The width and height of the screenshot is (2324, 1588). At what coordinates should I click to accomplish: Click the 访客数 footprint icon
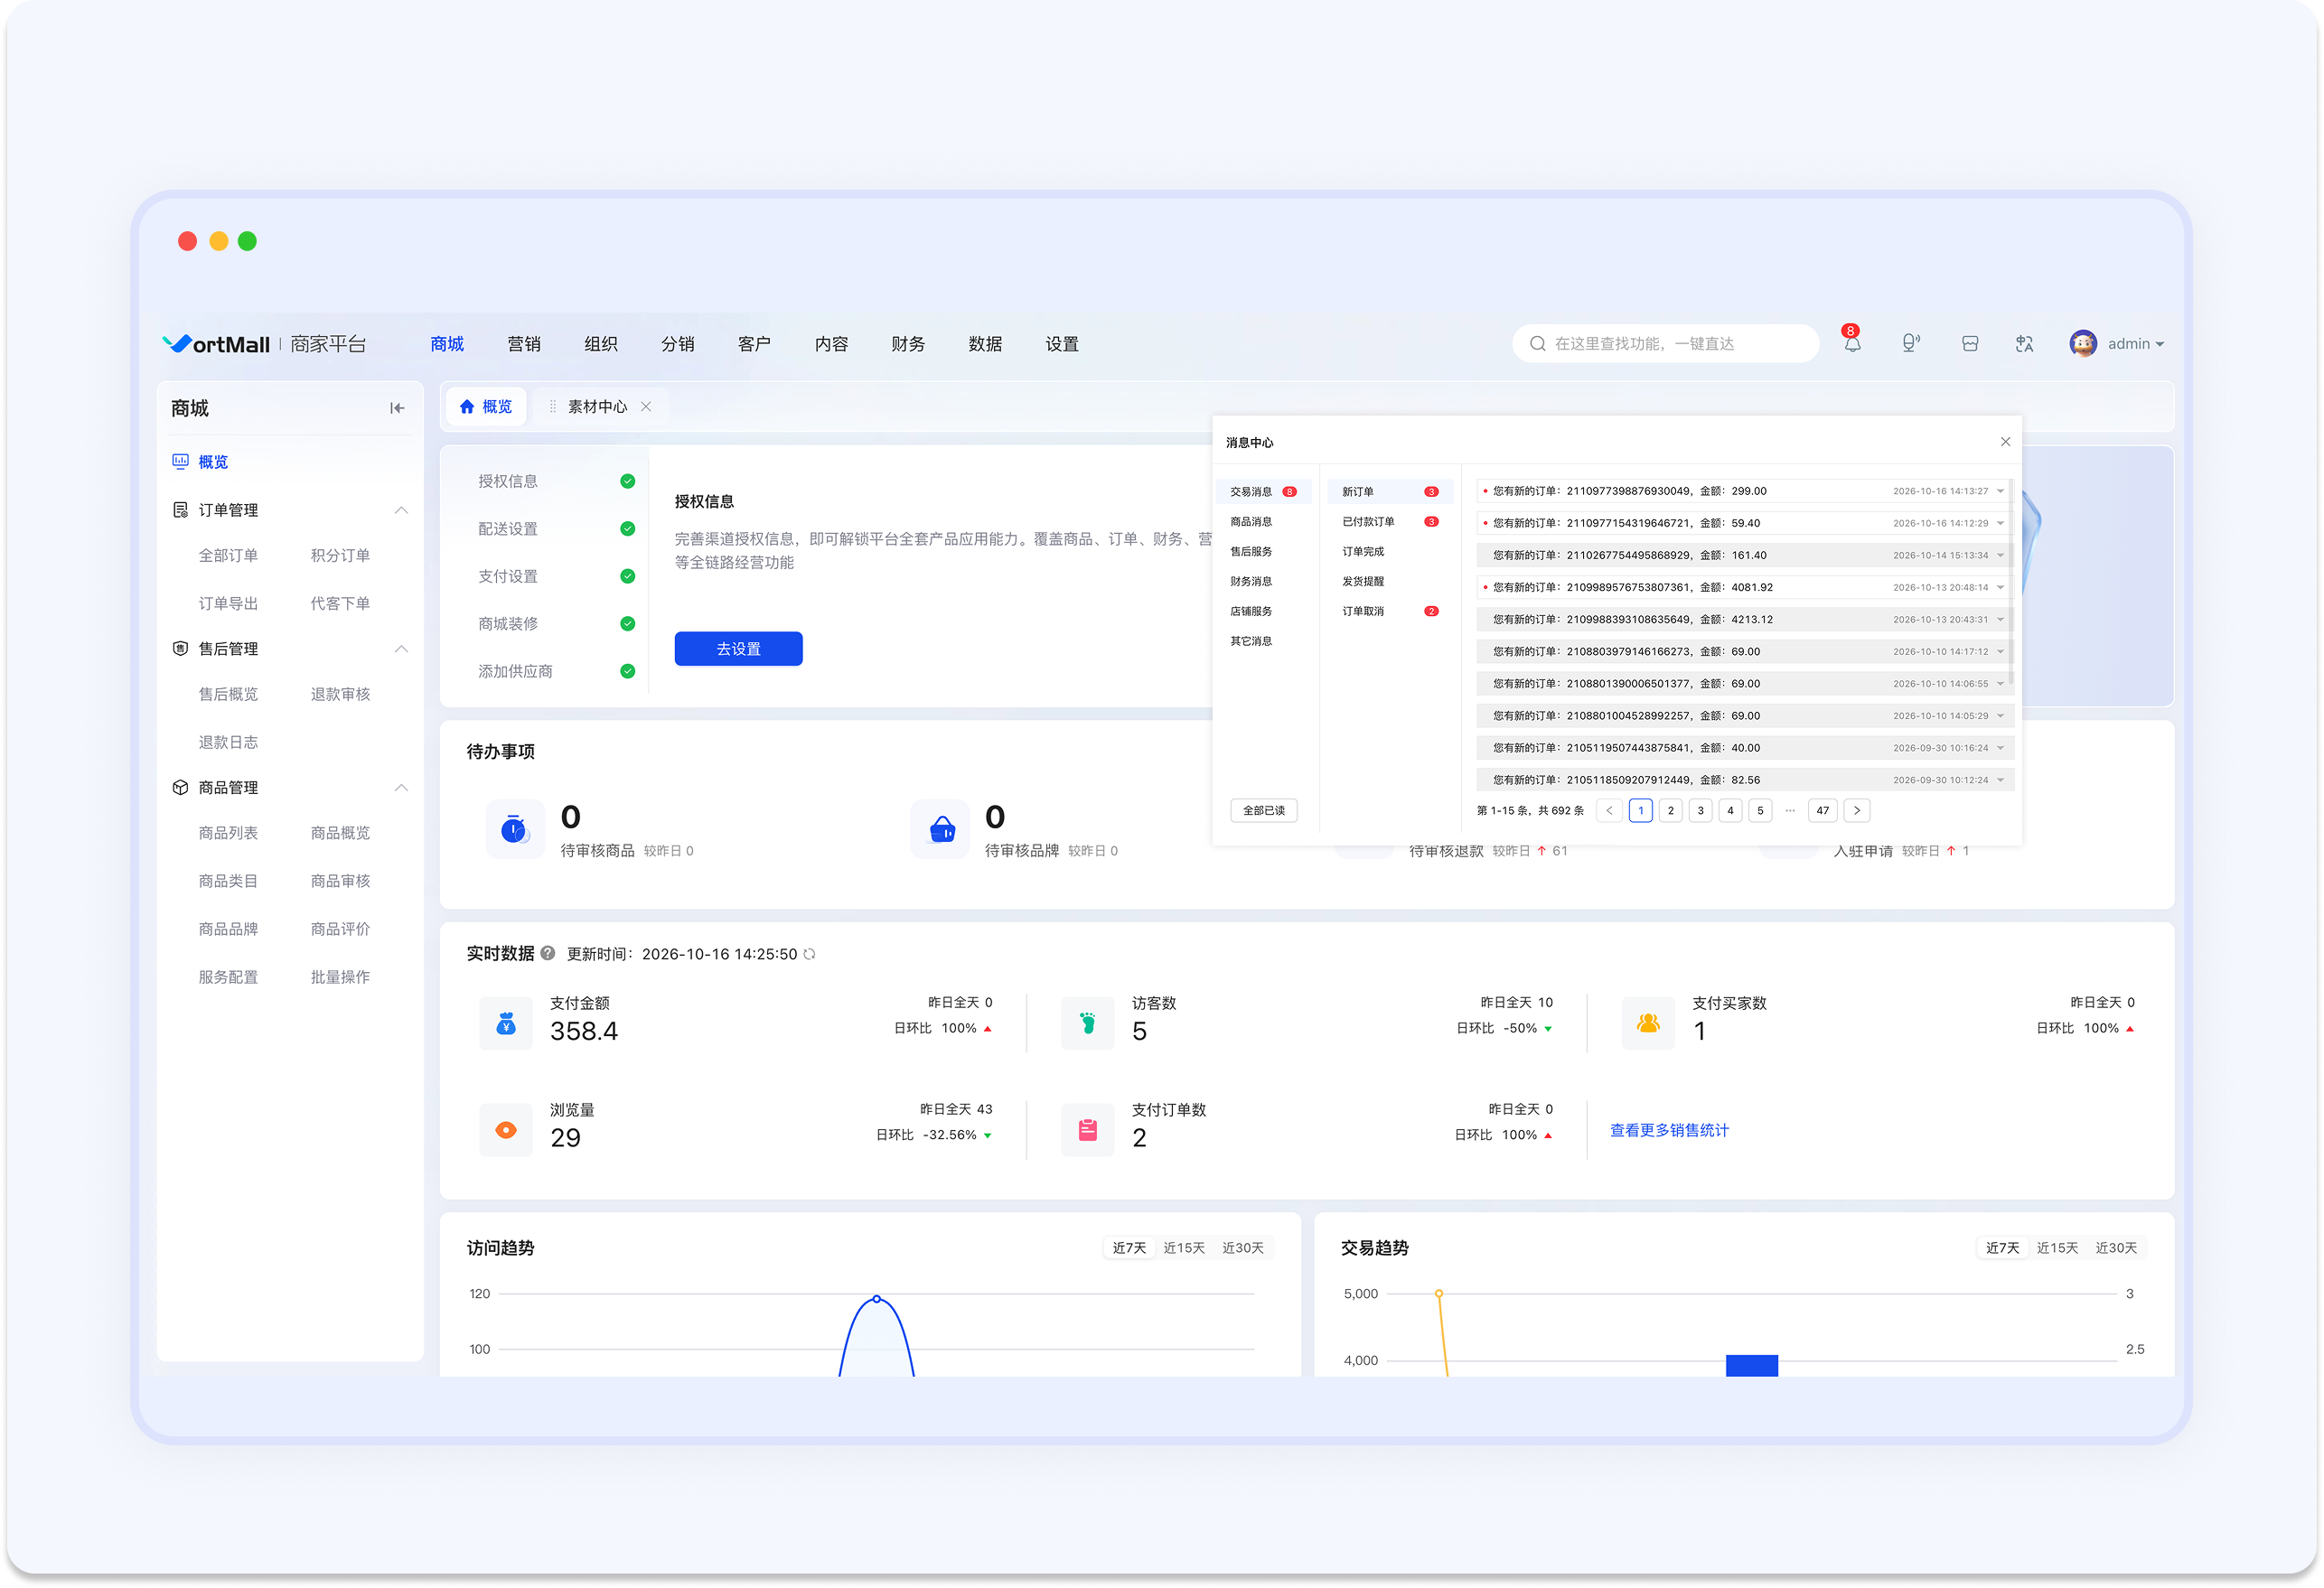1087,1023
